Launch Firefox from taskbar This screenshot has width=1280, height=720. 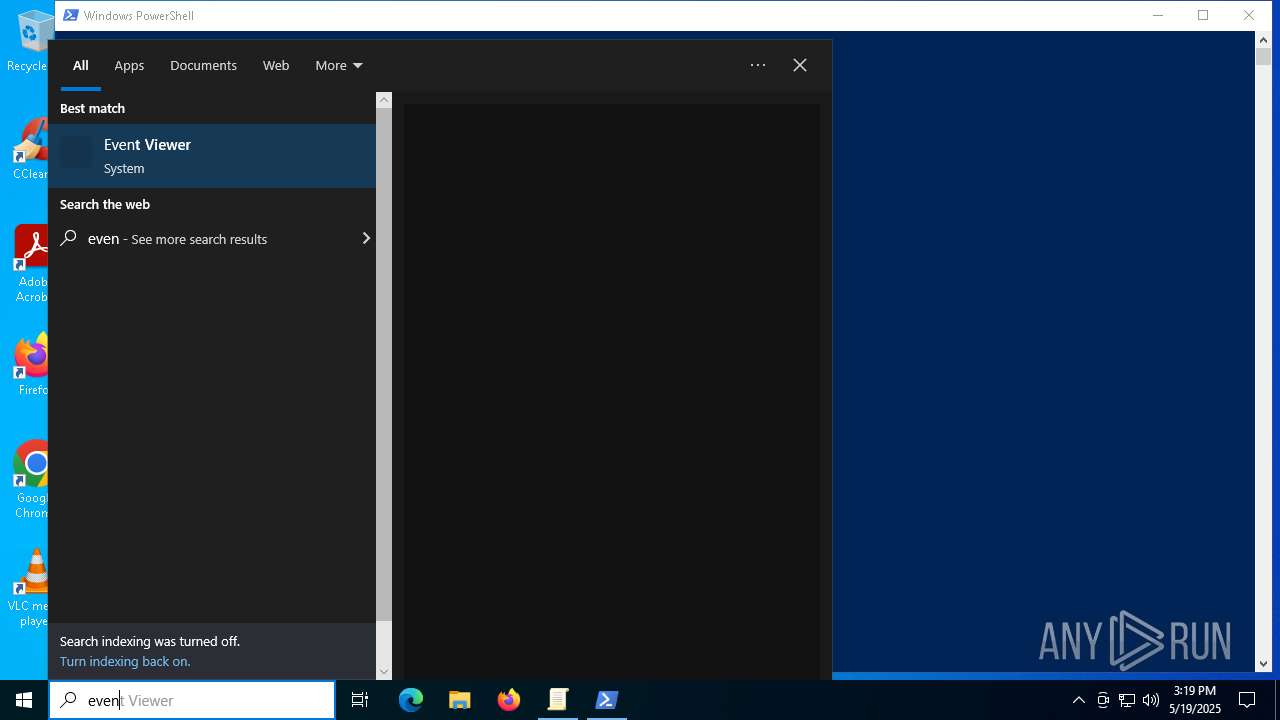509,700
